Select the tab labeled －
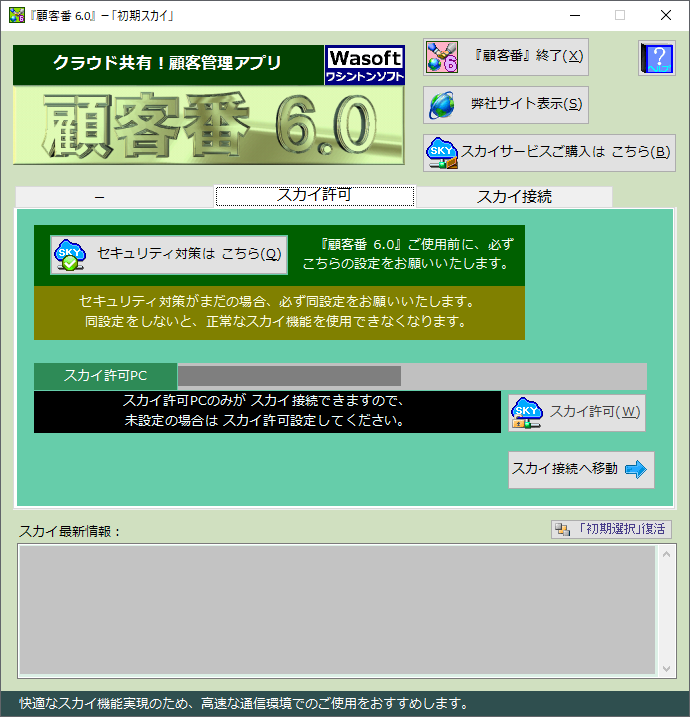The width and height of the screenshot is (690, 717). pyautogui.click(x=115, y=197)
